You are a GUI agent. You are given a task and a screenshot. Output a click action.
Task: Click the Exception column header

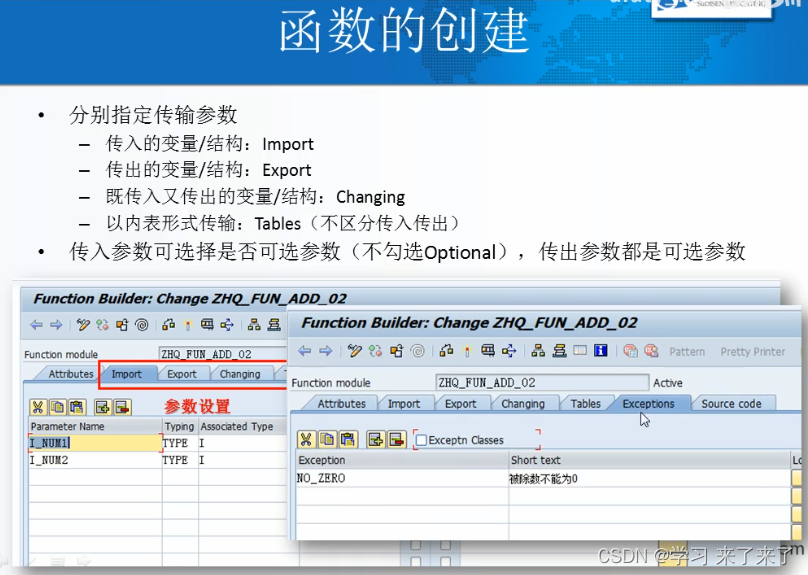(402, 460)
